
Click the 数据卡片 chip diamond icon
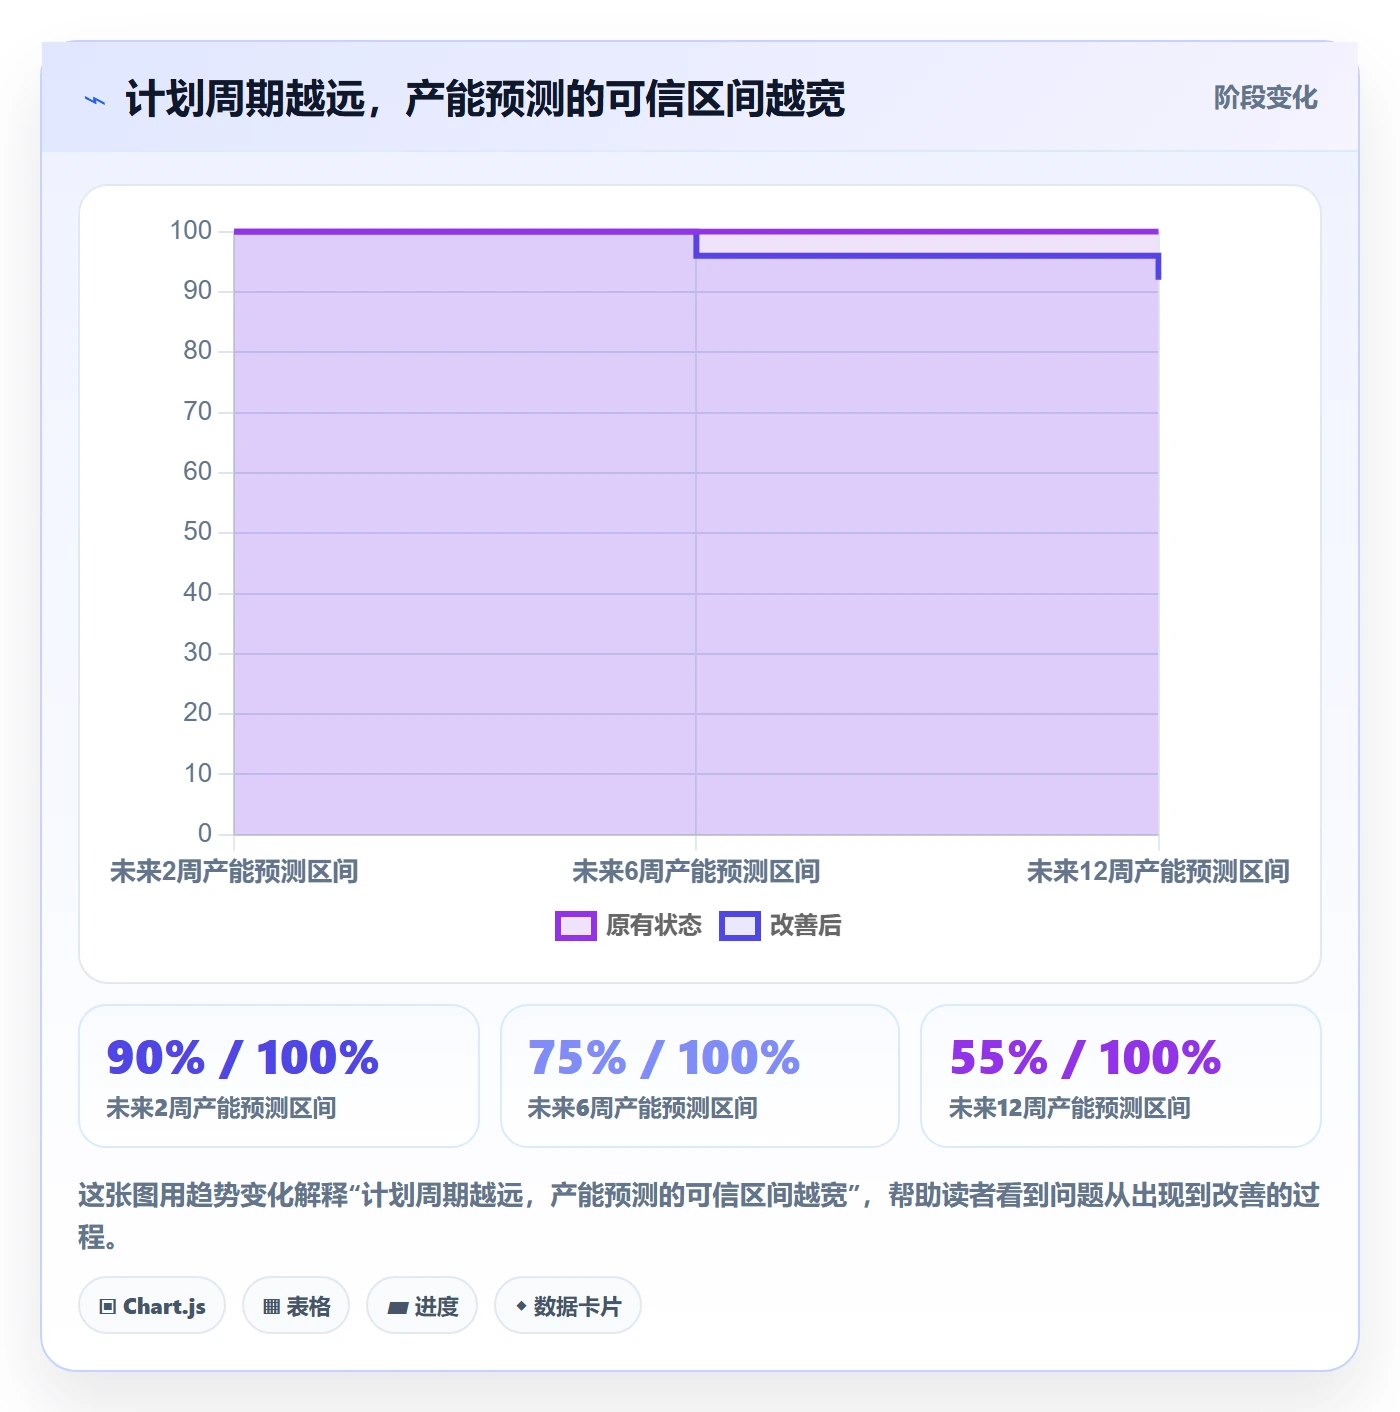(x=521, y=1306)
